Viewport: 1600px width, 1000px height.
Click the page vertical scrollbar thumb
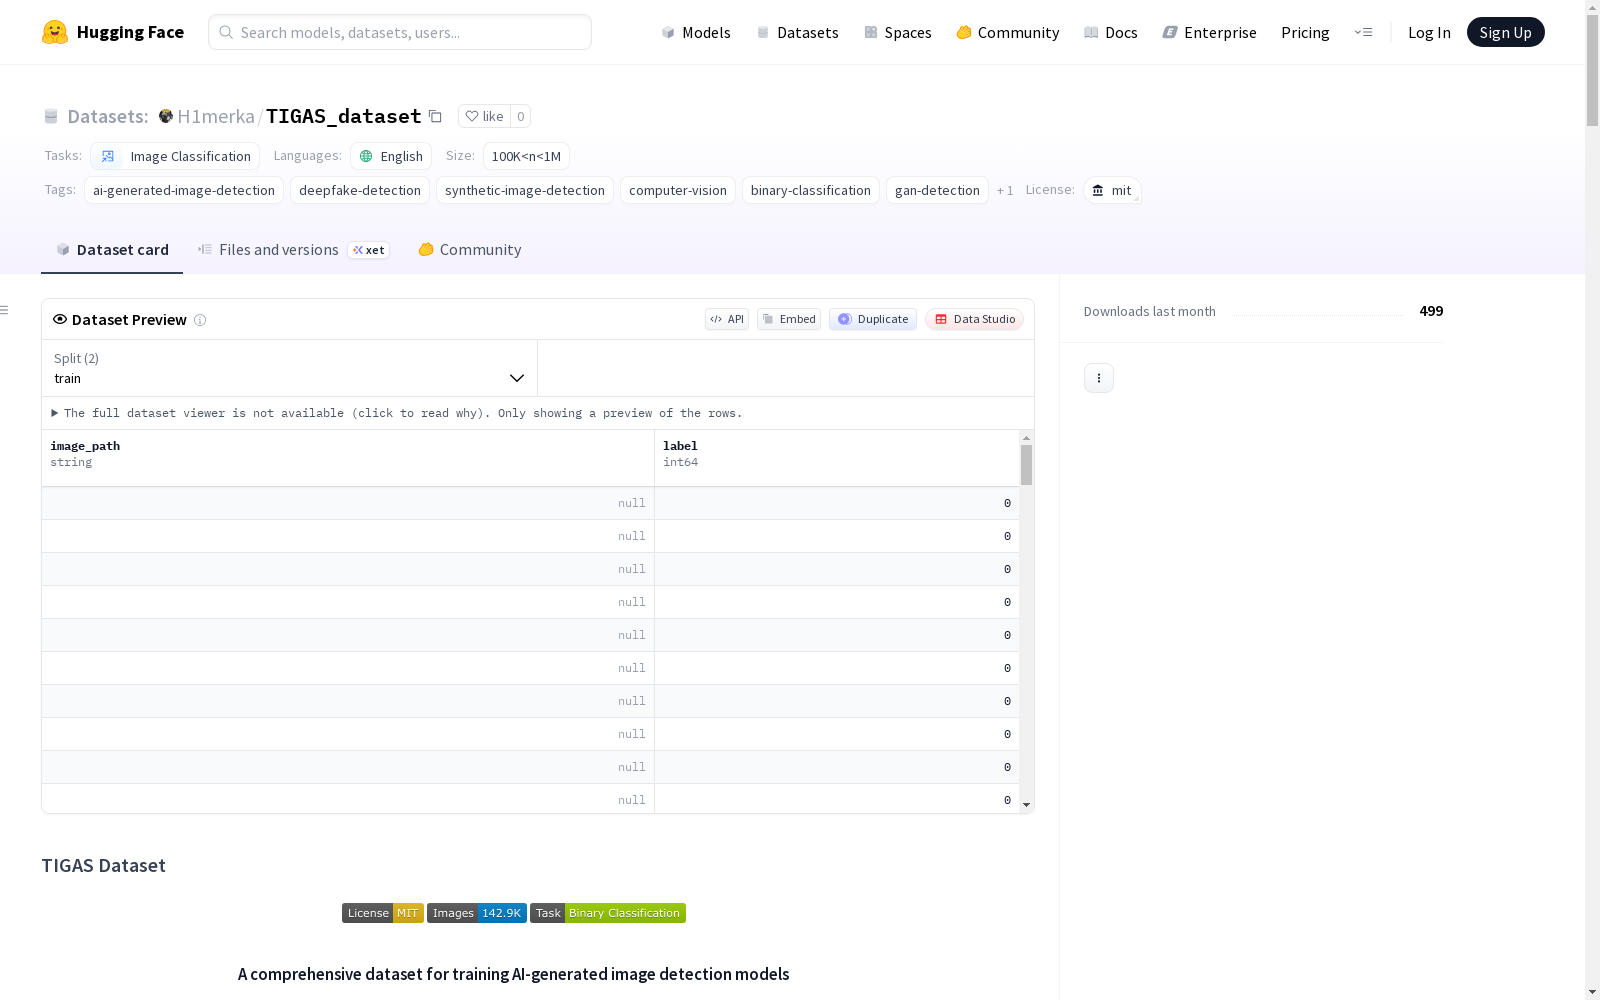coord(1592,71)
